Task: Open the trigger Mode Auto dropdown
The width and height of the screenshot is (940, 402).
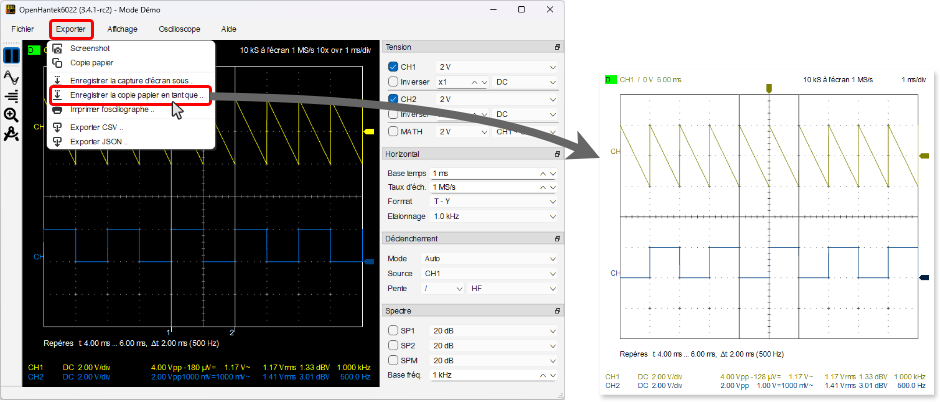Action: coord(490,259)
